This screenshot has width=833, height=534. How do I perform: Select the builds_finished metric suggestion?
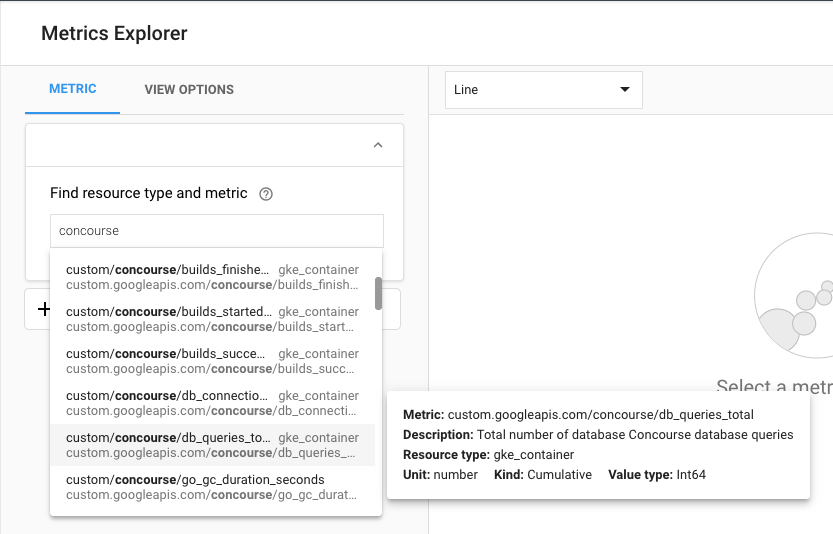(212, 277)
